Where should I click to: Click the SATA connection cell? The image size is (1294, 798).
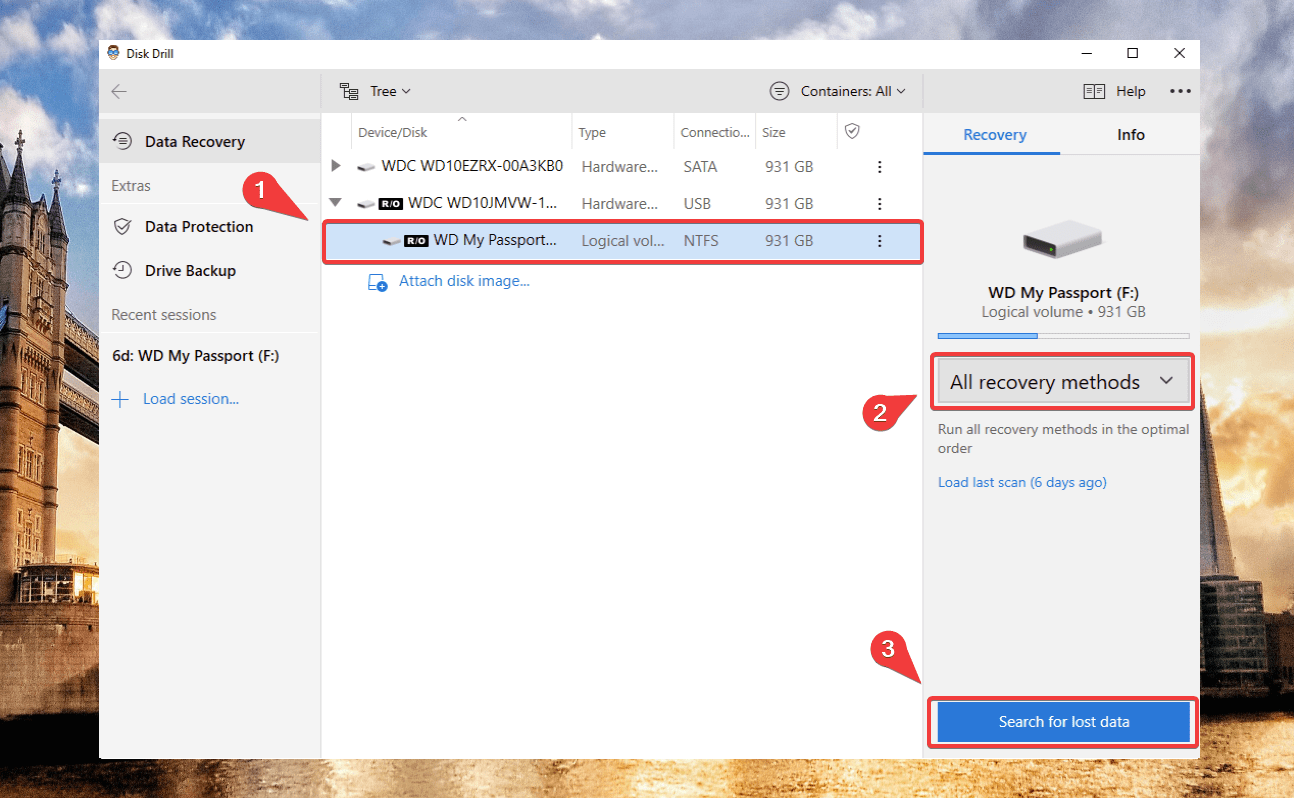(700, 167)
